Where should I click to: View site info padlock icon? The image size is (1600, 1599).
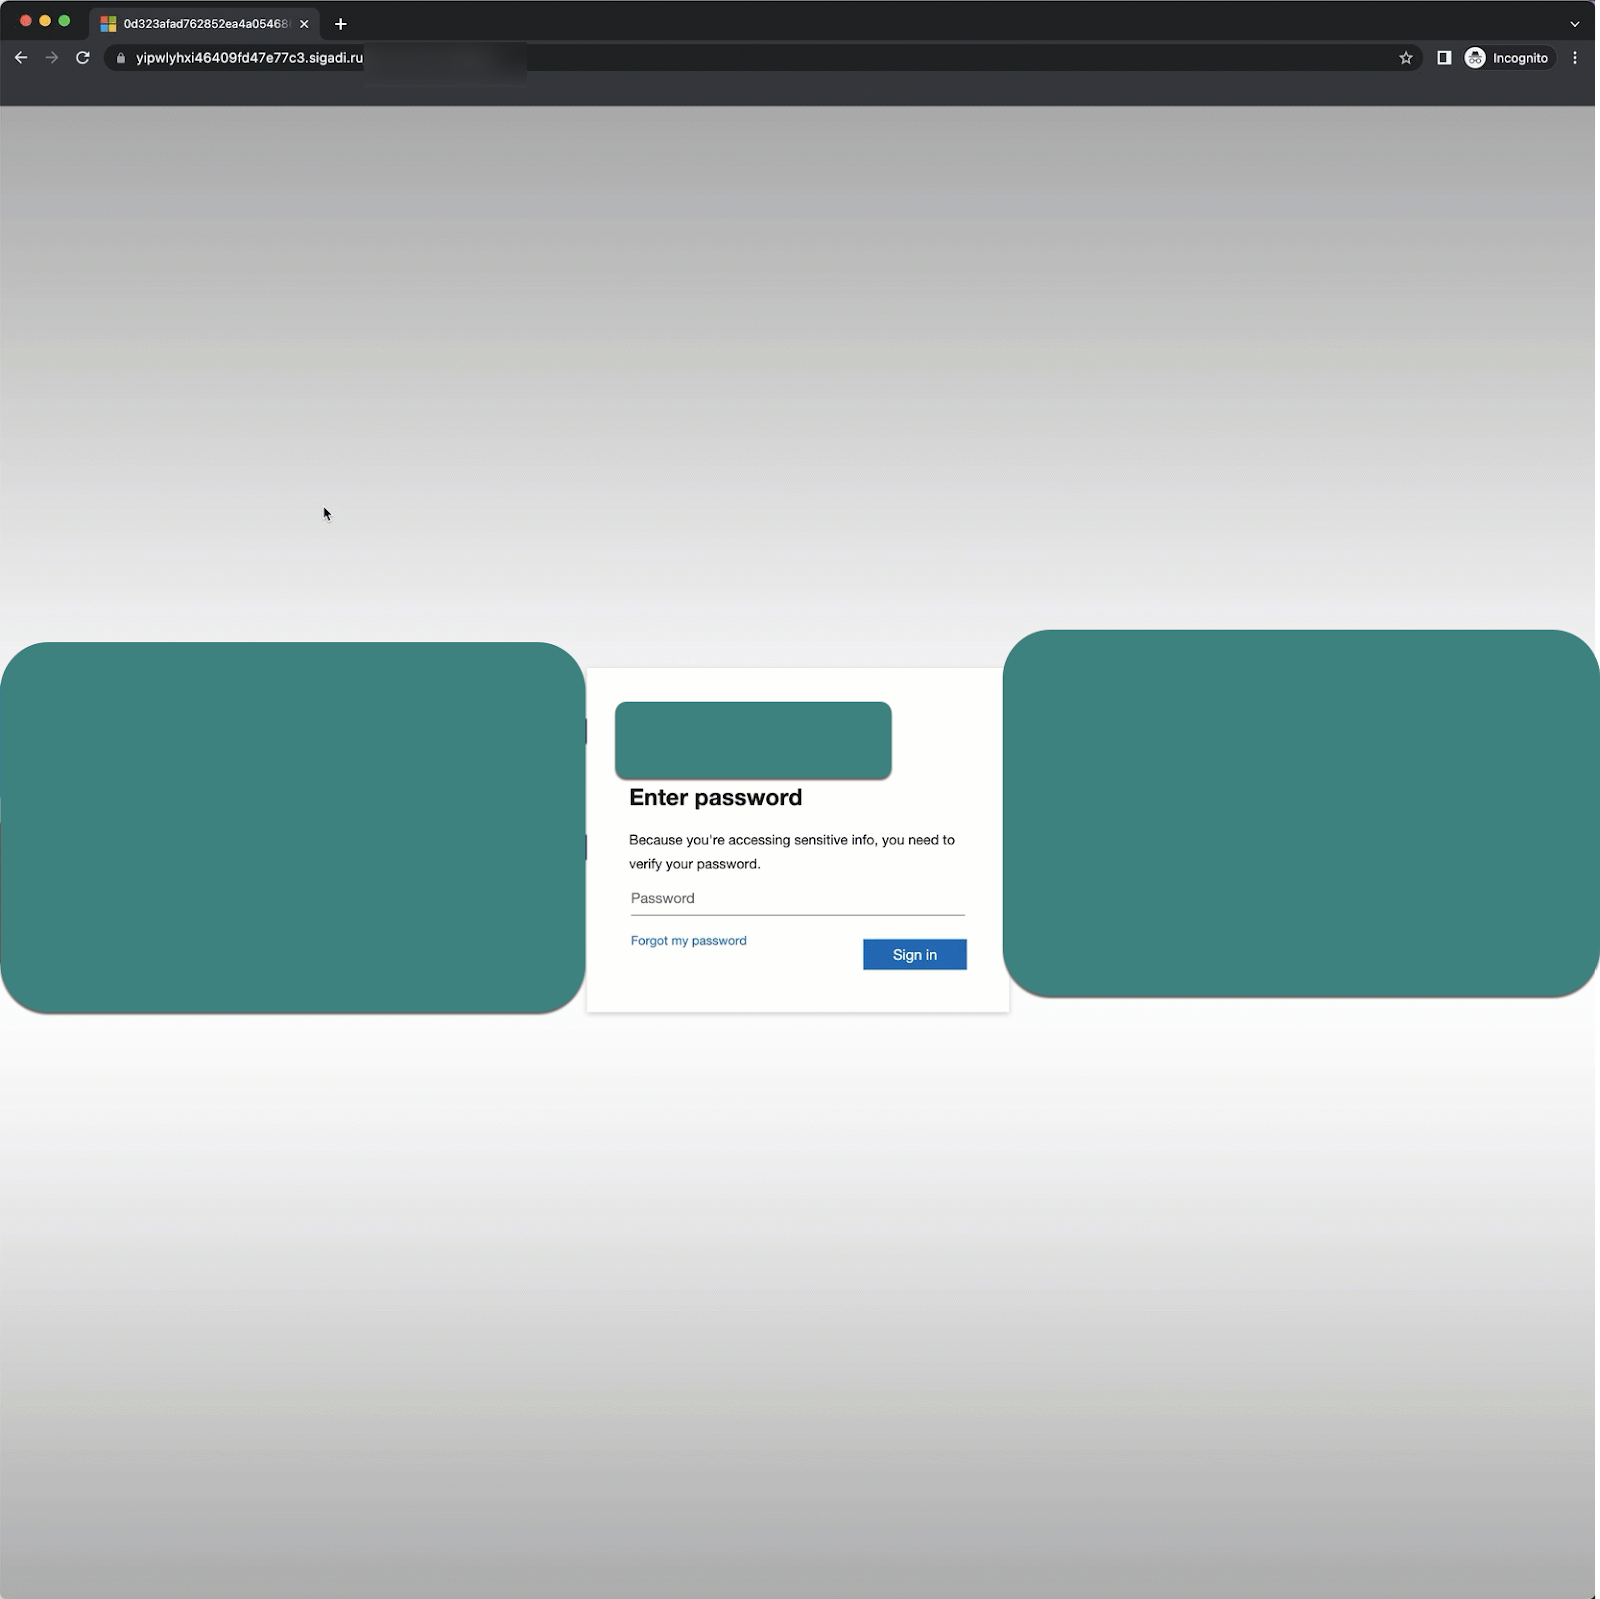121,58
